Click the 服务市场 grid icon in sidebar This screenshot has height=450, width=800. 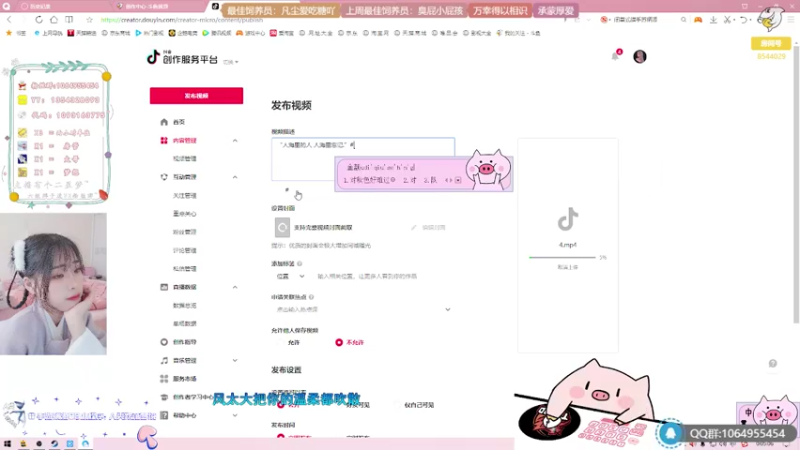tap(164, 379)
